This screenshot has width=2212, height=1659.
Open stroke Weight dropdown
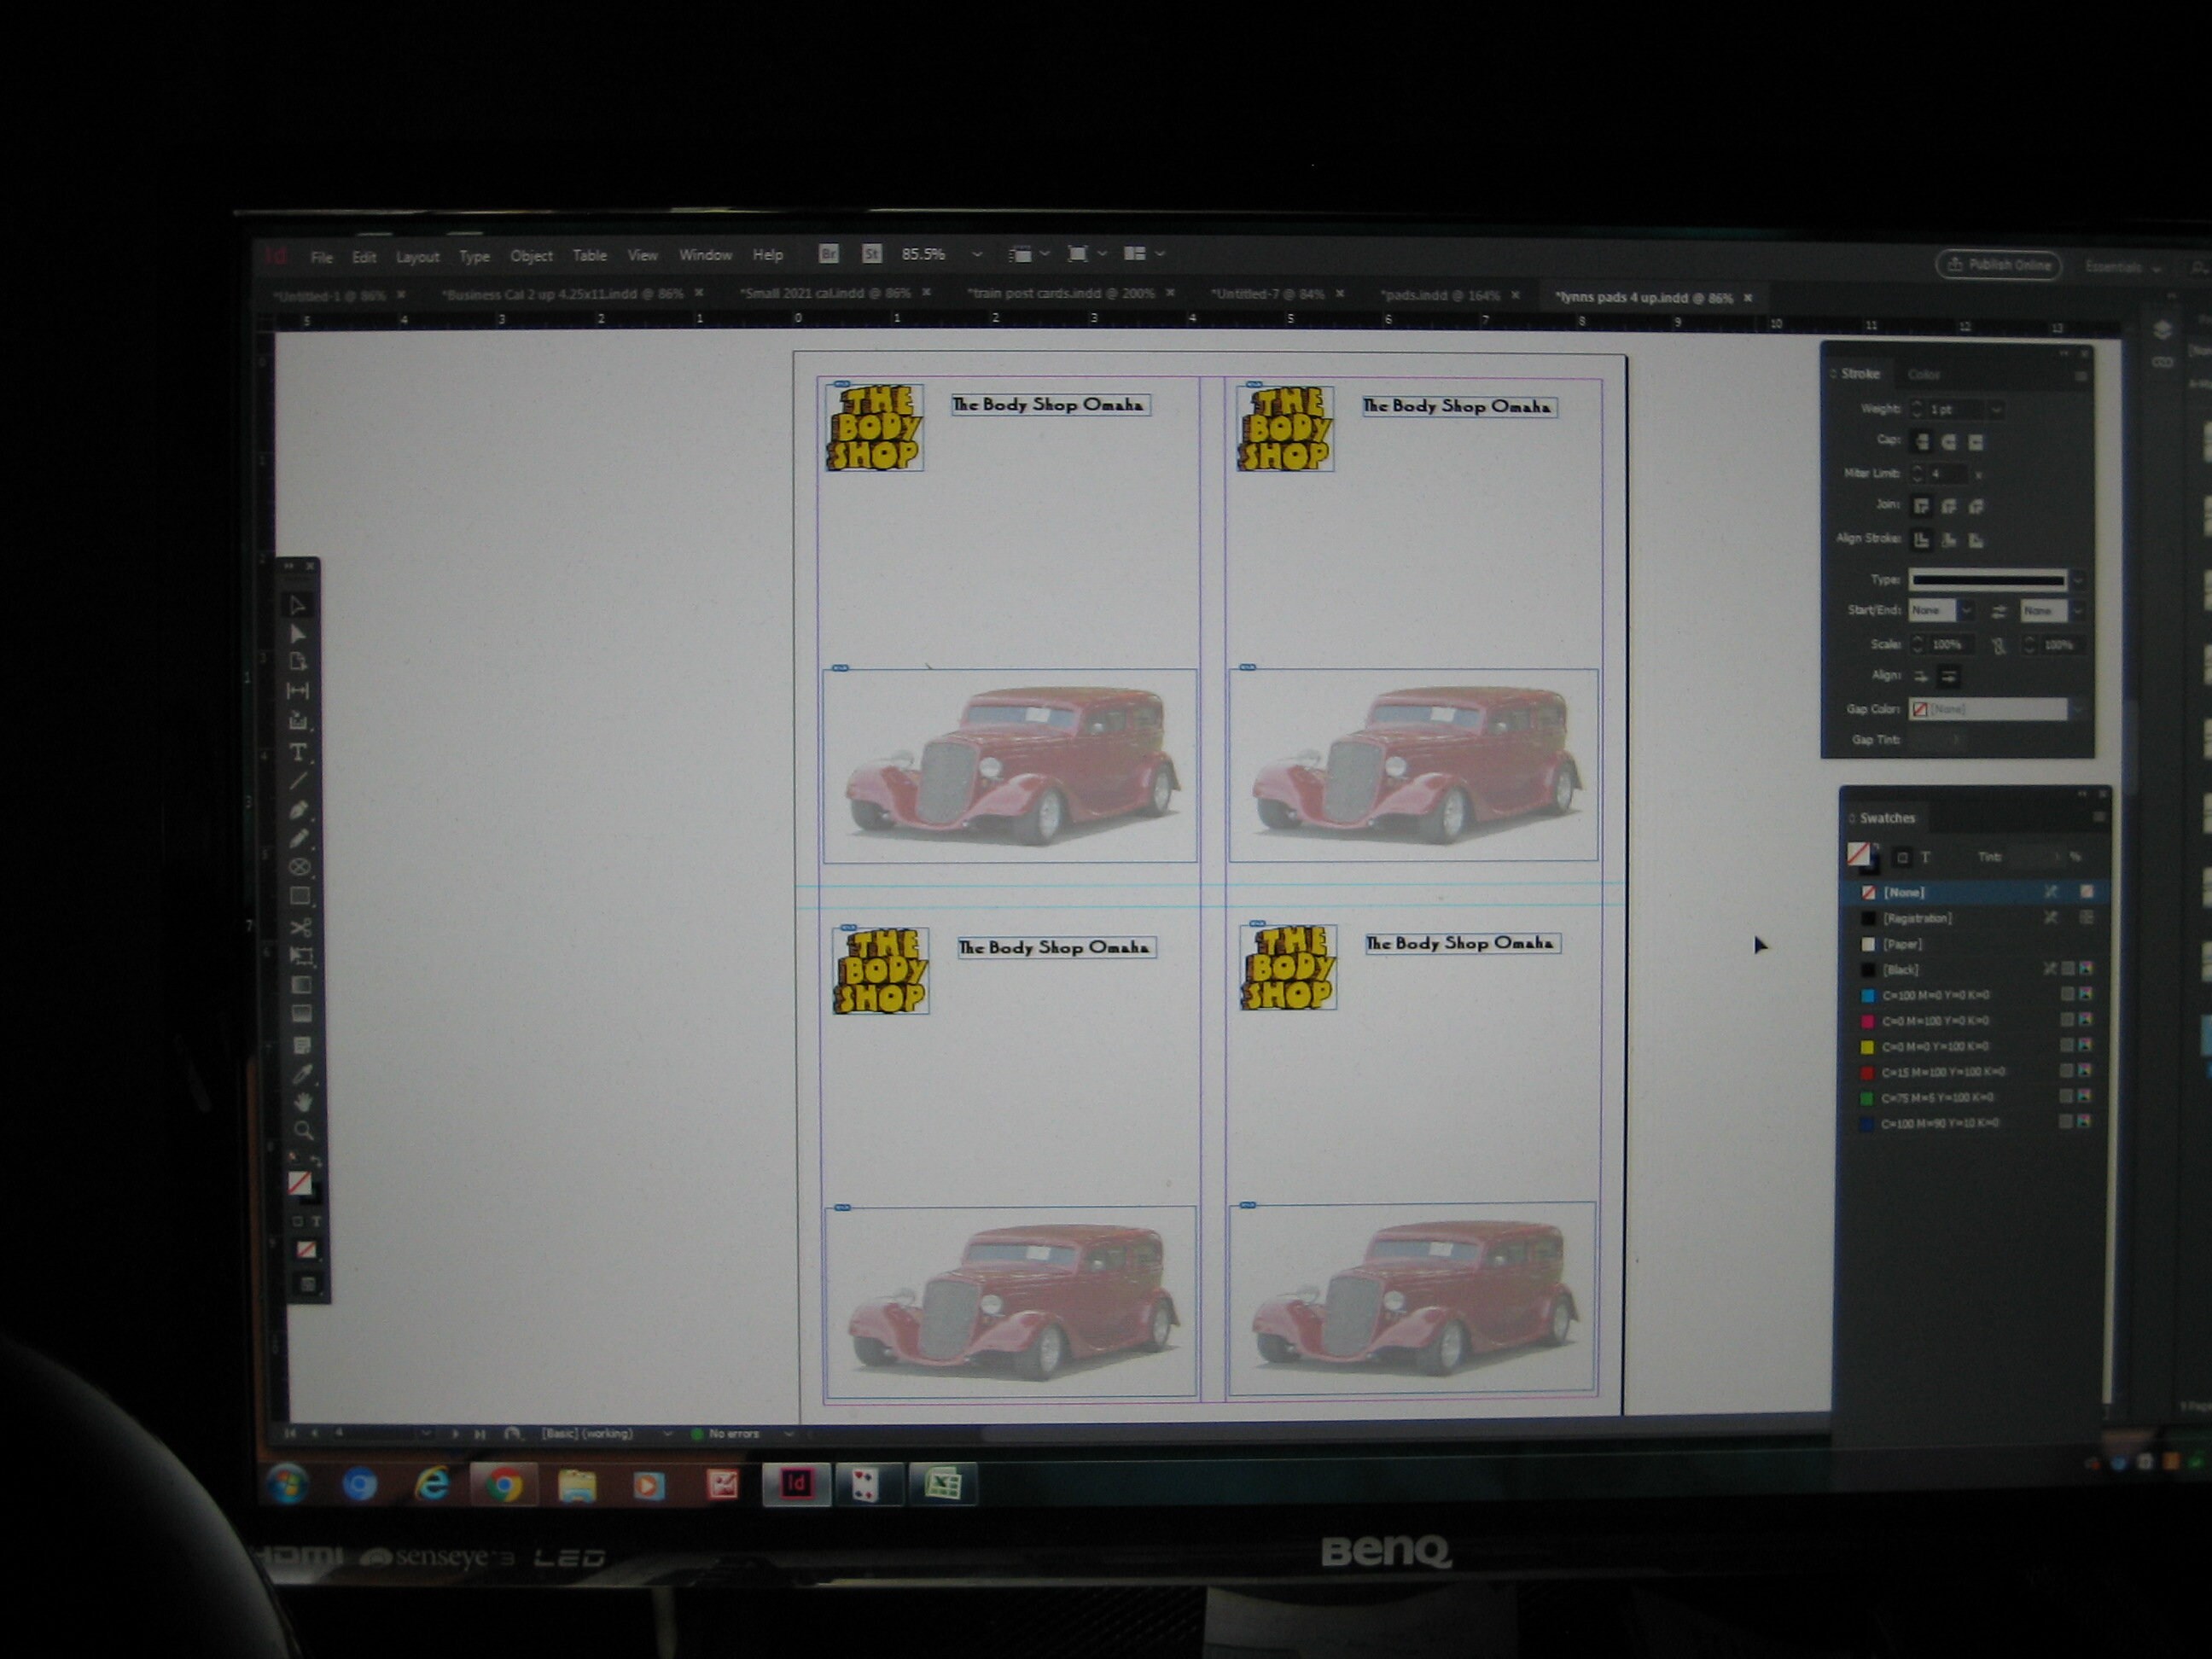tap(1995, 409)
